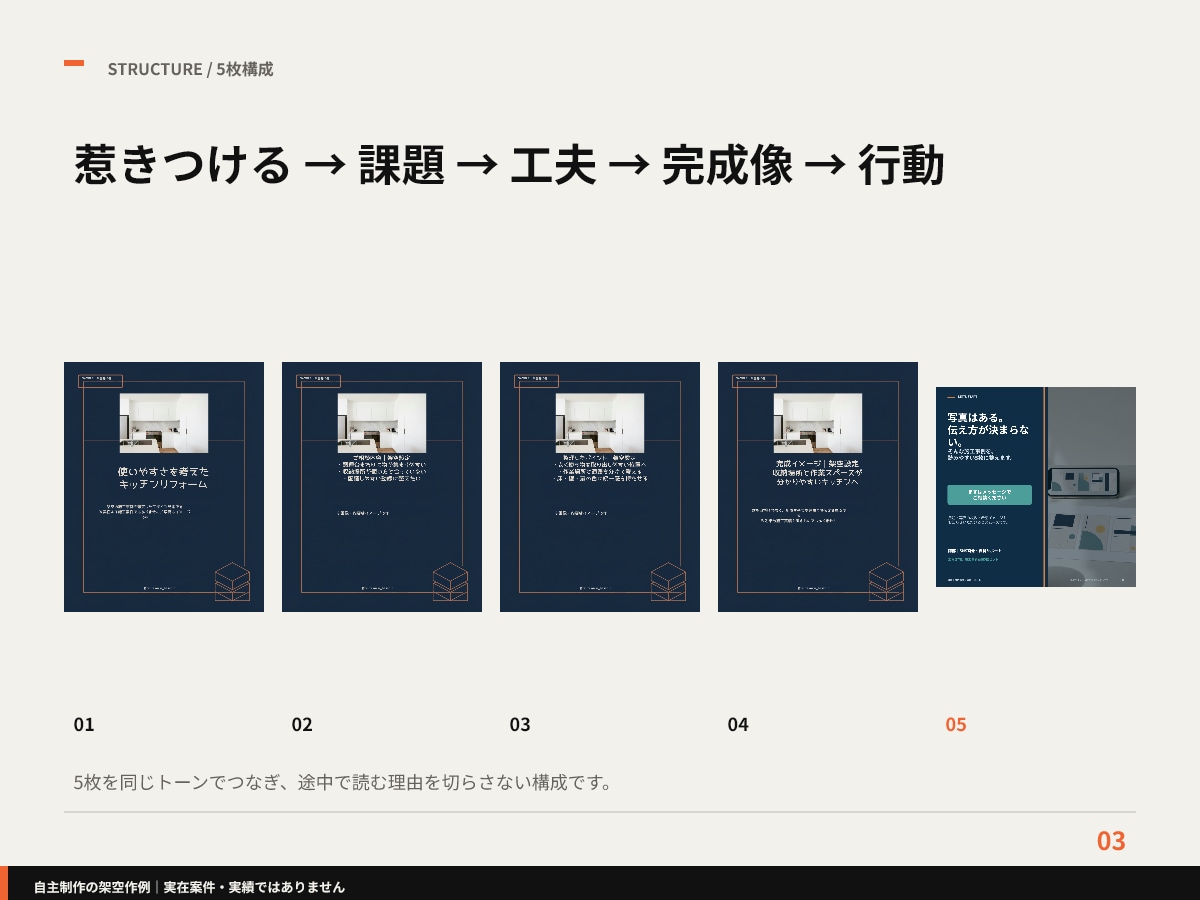Open the fifth thumbnail with teal button
This screenshot has height=900, width=1200.
pos(1036,487)
